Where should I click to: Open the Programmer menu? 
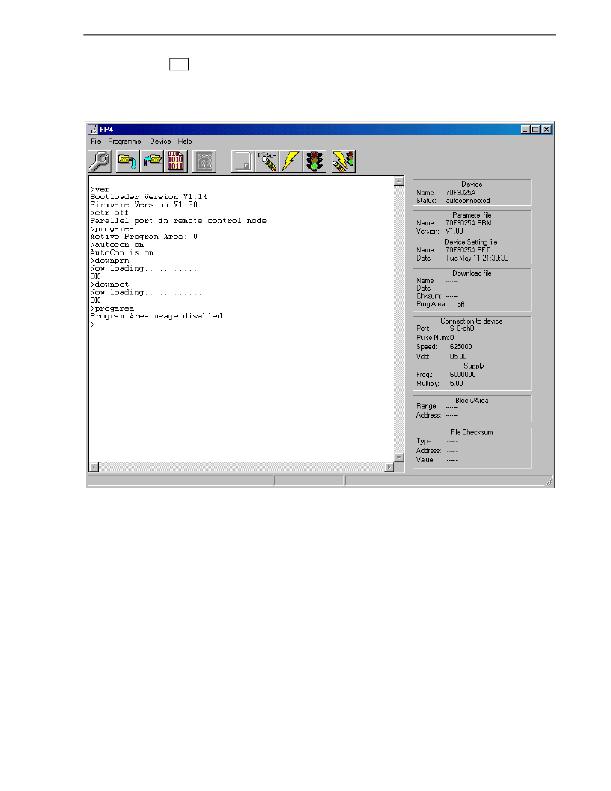(125, 141)
